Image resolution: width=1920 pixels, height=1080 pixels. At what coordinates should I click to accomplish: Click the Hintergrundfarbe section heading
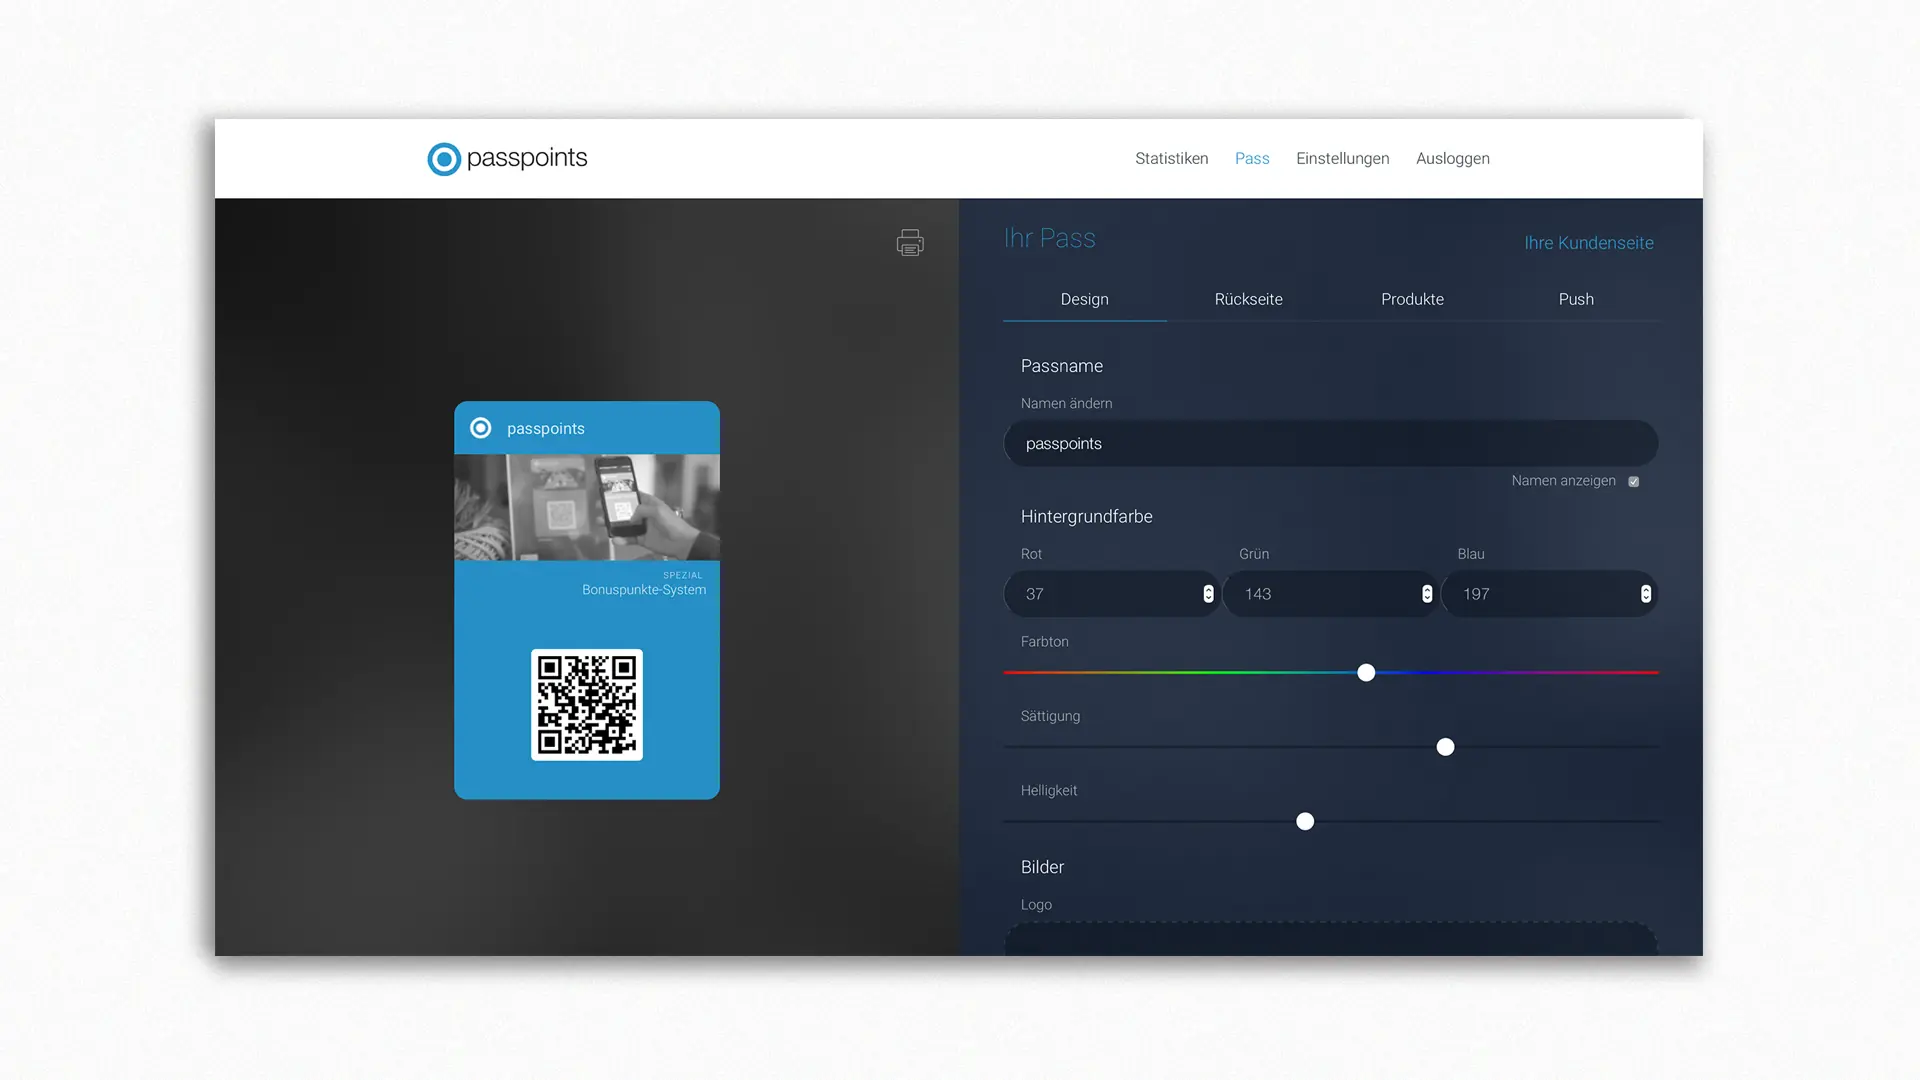(1086, 516)
